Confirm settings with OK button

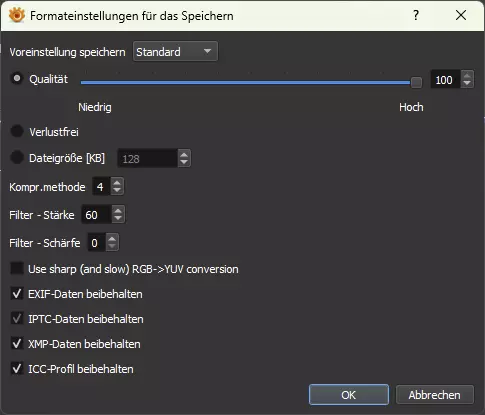pyautogui.click(x=349, y=395)
